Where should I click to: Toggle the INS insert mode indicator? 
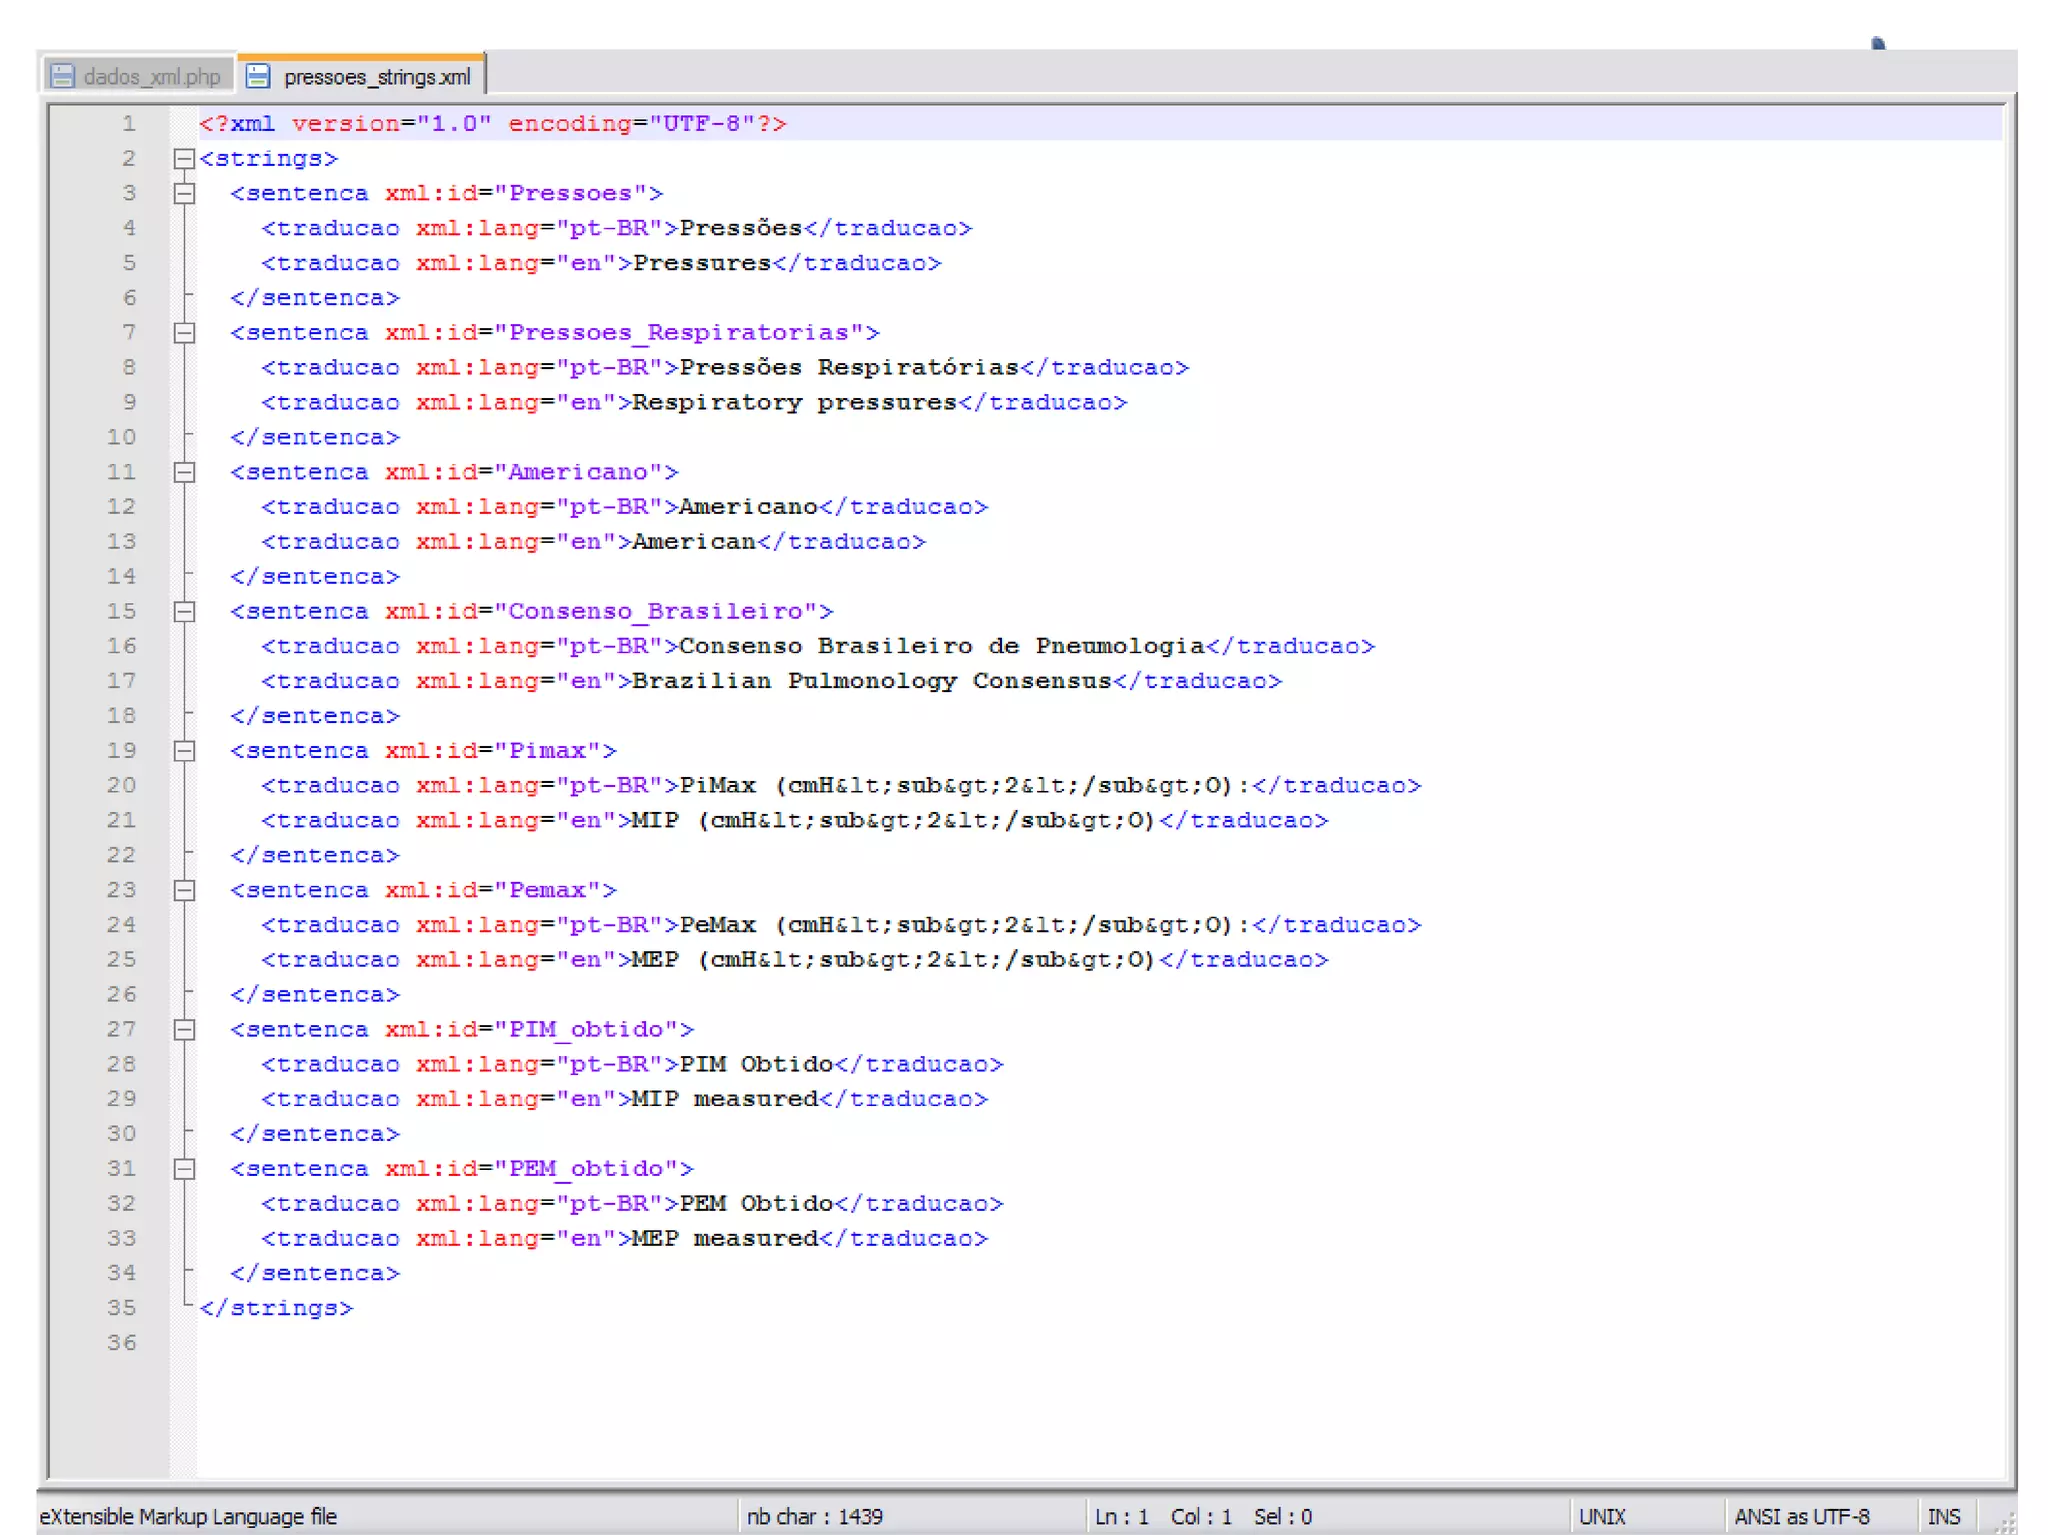(1943, 1516)
